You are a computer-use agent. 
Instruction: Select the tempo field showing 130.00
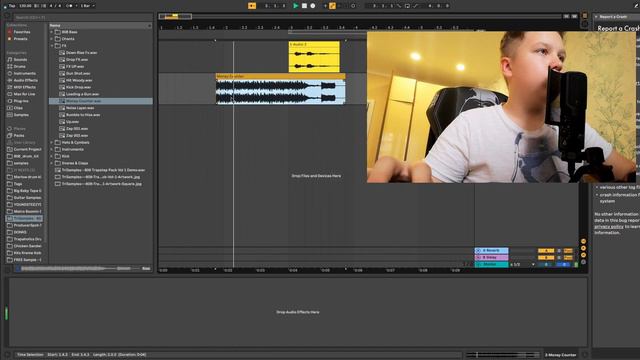point(25,6)
